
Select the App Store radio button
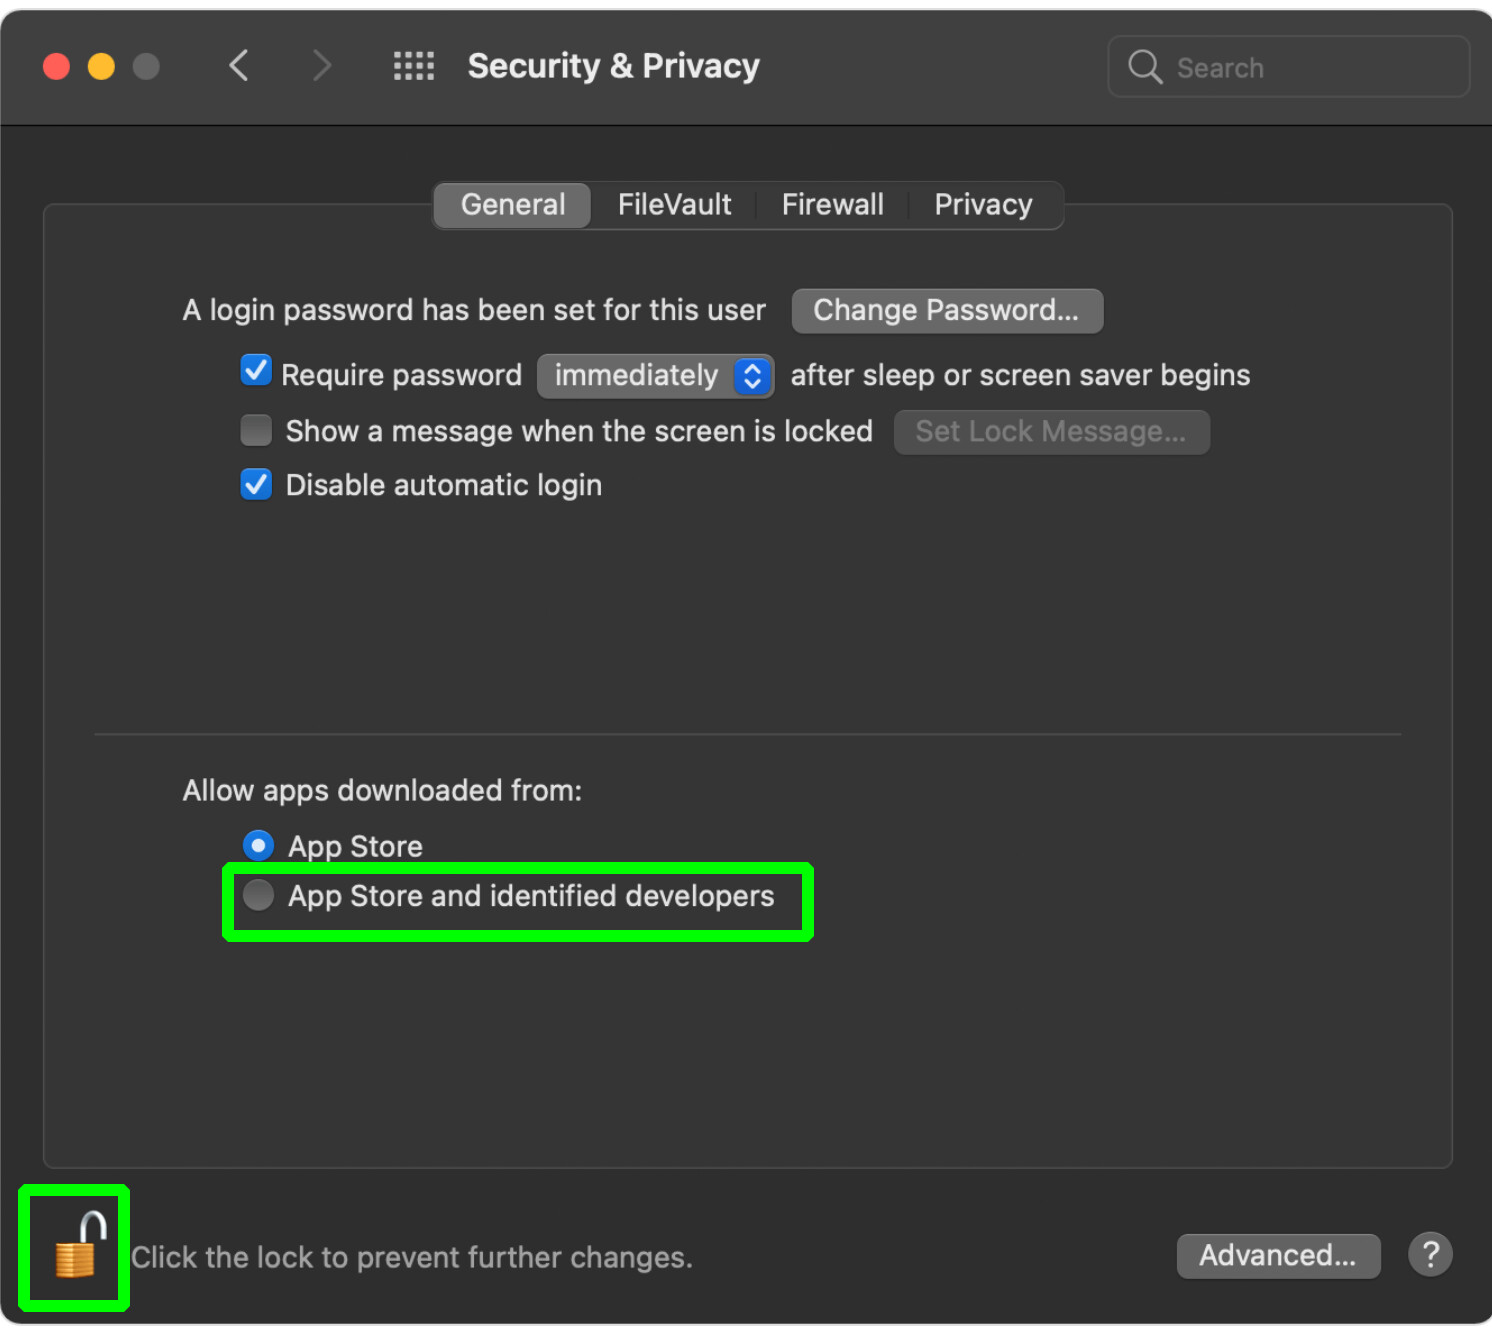click(259, 846)
